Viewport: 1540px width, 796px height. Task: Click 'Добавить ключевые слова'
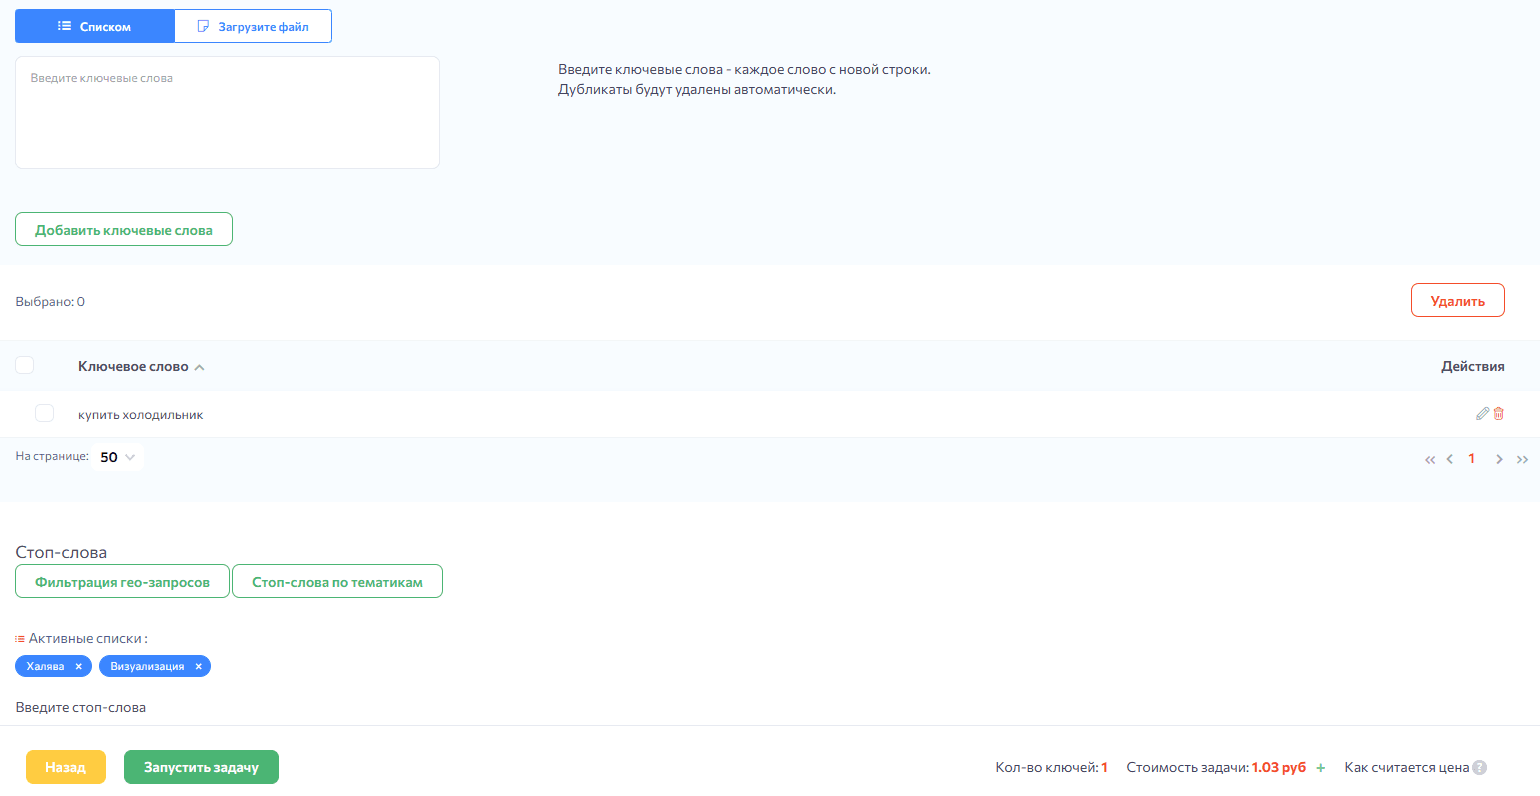[123, 229]
